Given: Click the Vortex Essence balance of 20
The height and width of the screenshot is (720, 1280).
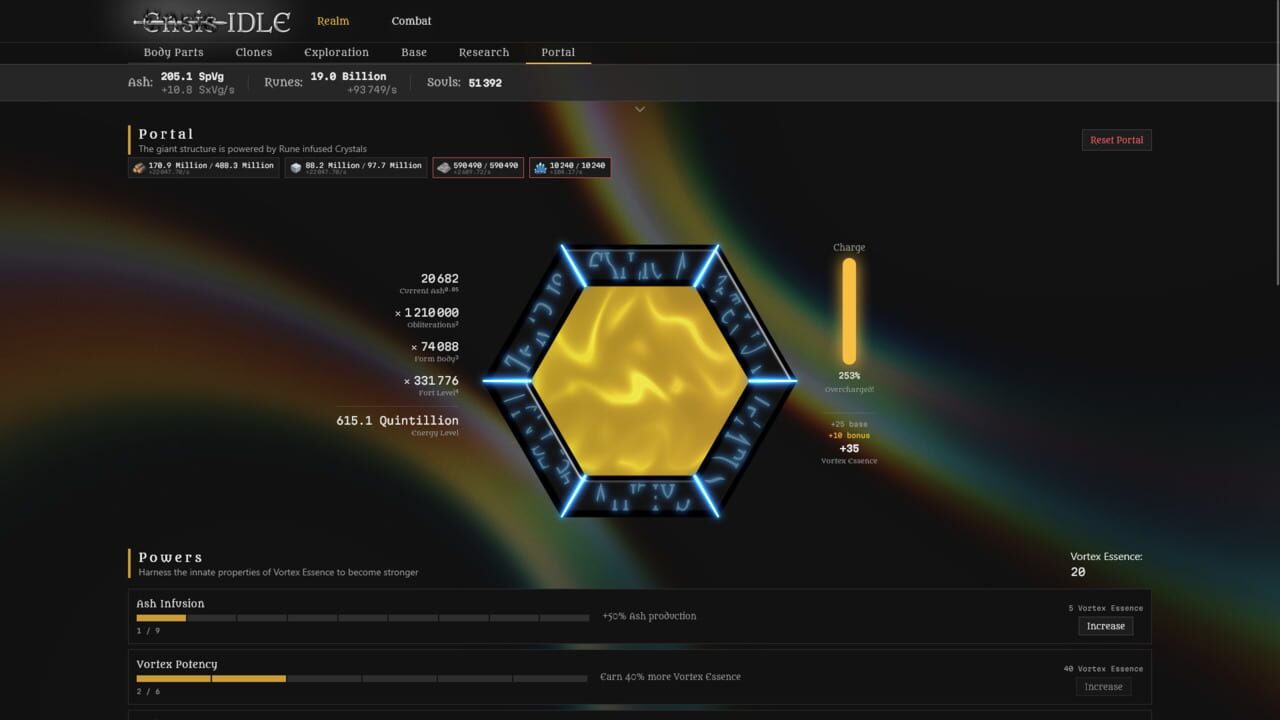Looking at the screenshot, I should [x=1078, y=572].
